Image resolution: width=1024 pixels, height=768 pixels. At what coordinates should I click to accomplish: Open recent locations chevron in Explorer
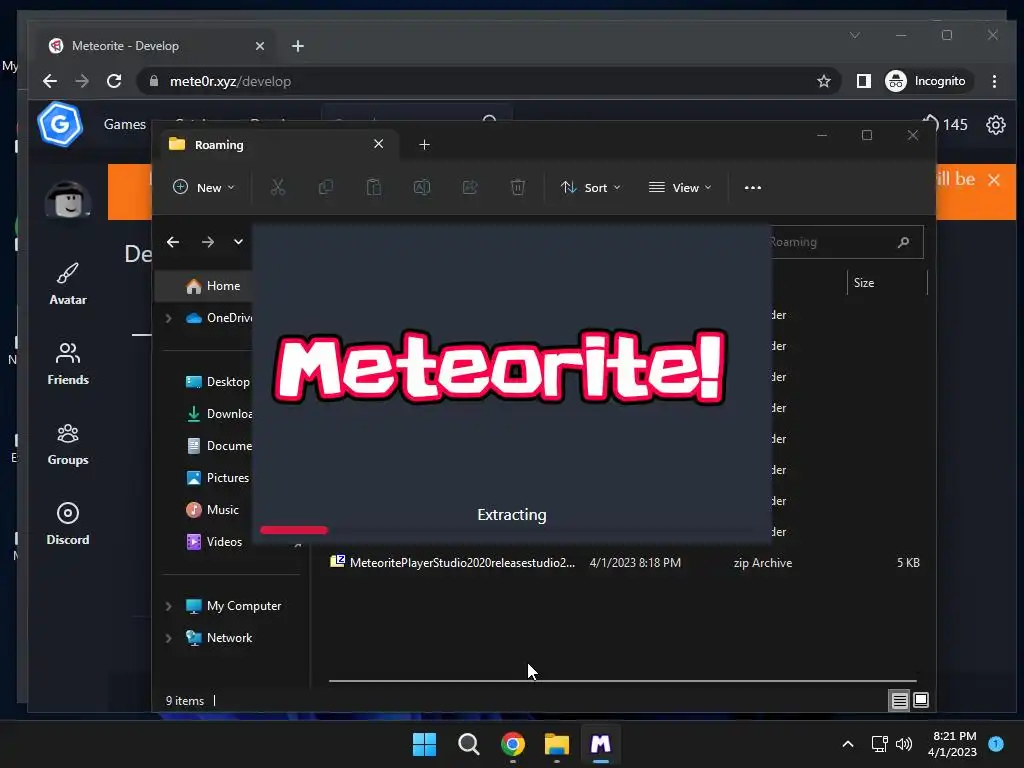click(x=238, y=242)
